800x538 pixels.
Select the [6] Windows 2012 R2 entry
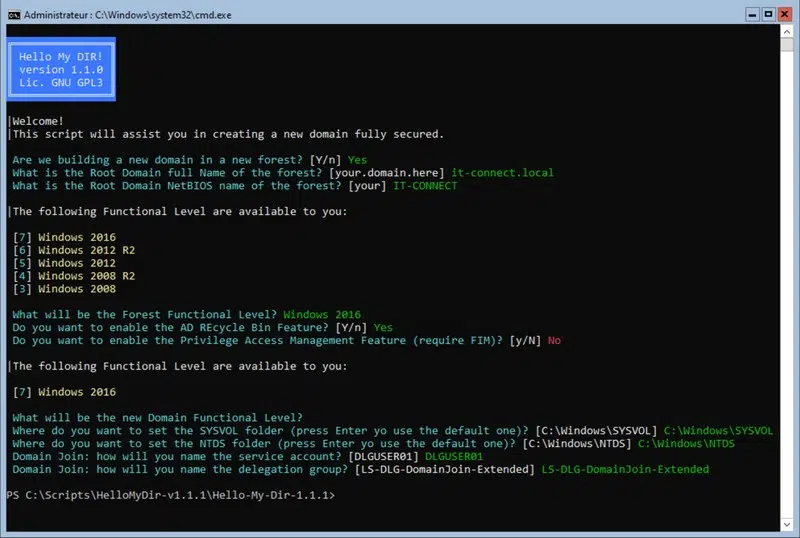74,249
